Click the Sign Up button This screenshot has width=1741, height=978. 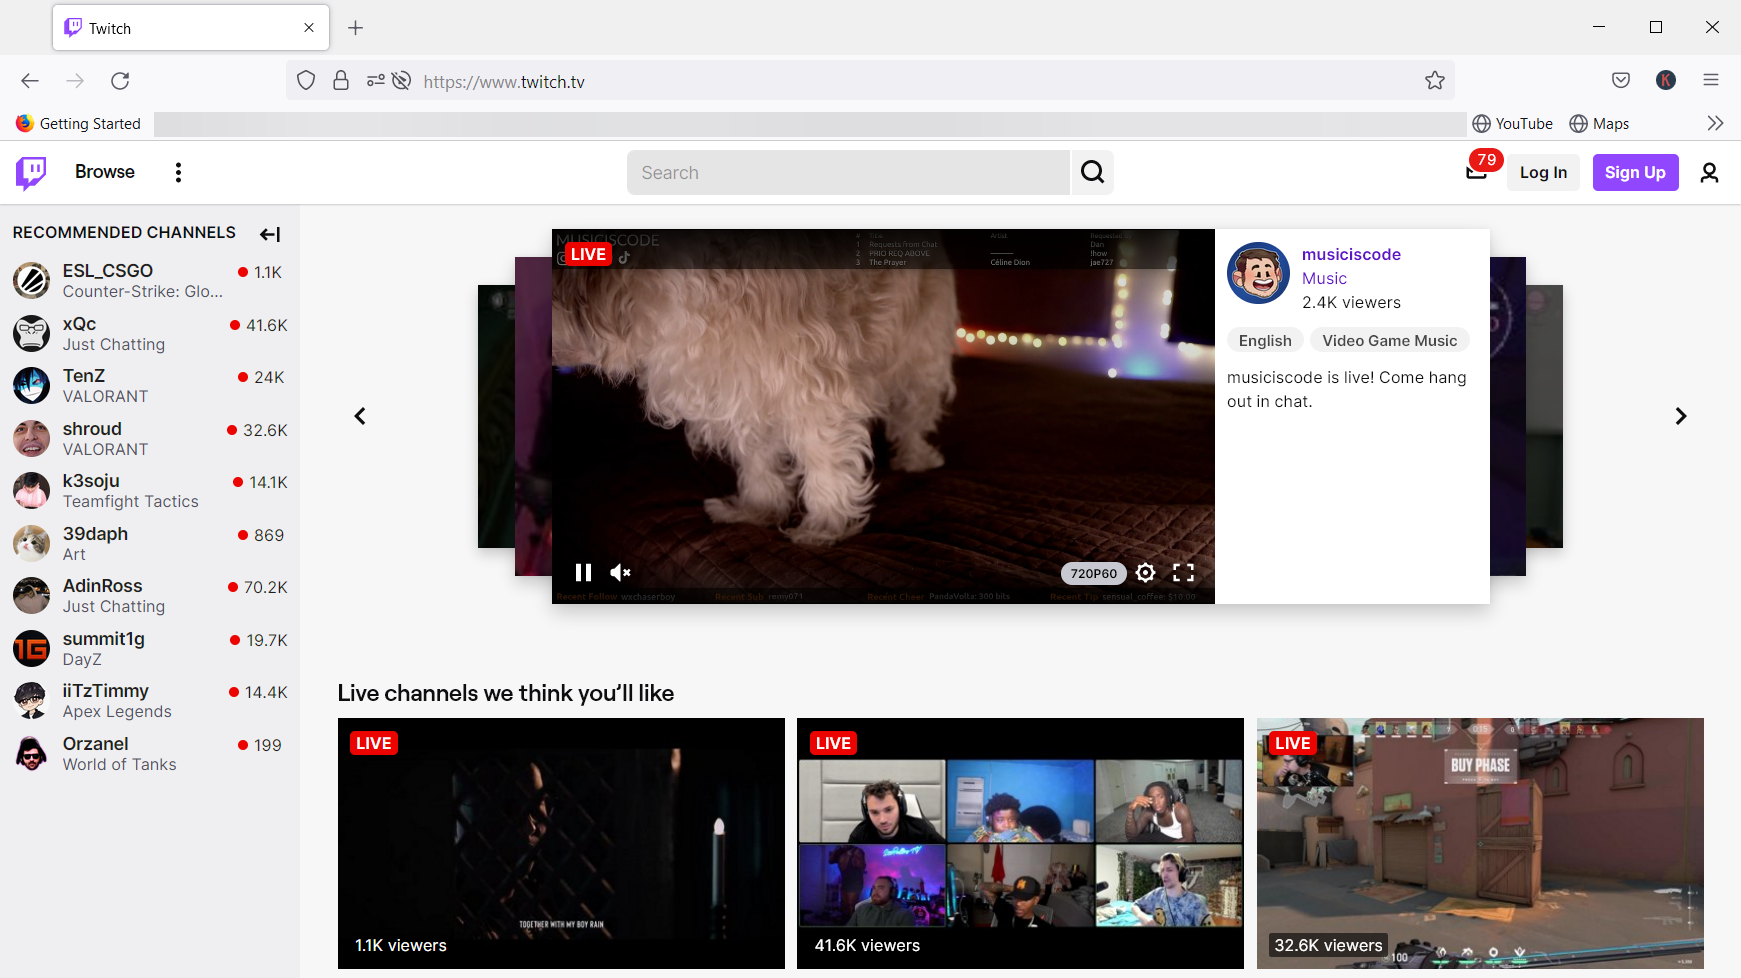click(x=1635, y=173)
